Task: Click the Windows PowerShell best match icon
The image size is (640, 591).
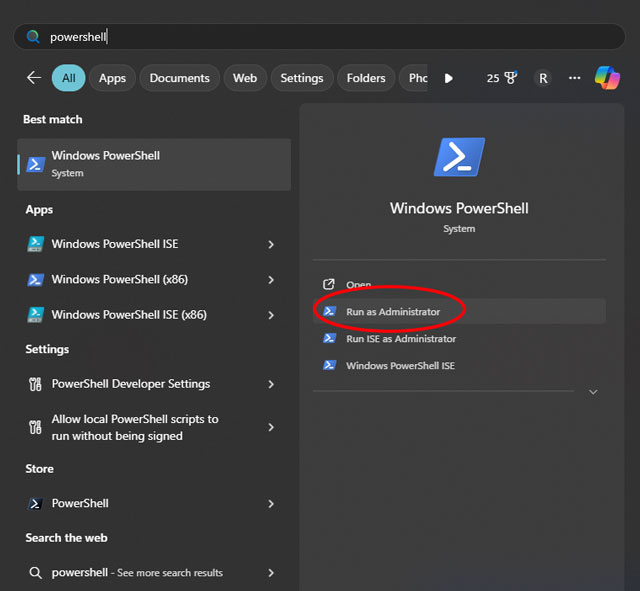Action: click(x=36, y=164)
